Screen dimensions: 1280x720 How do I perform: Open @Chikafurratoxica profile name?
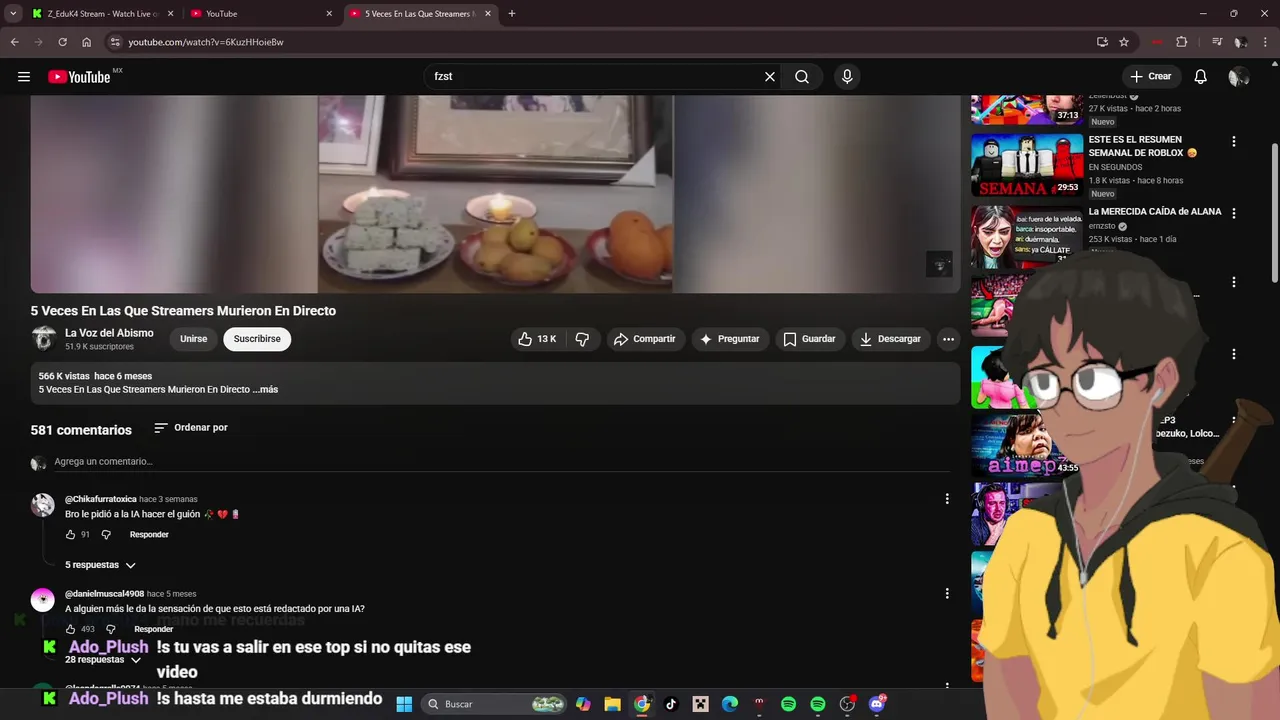click(x=100, y=499)
